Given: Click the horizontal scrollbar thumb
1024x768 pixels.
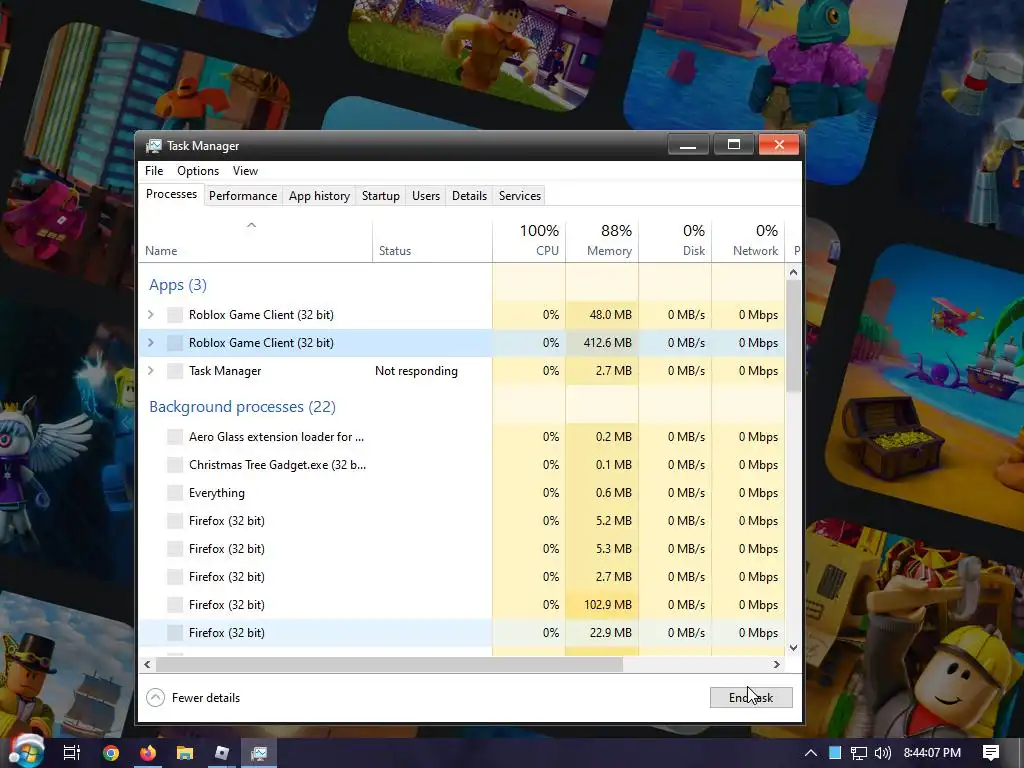Looking at the screenshot, I should click(389, 665).
